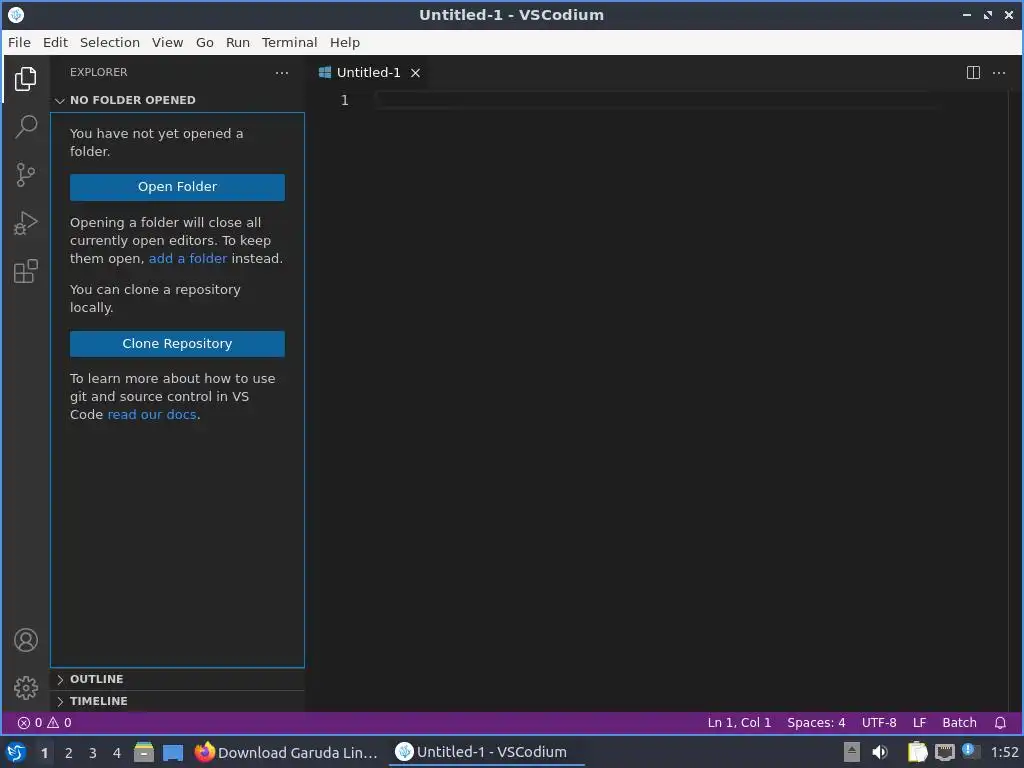
Task: Switch to virtual desktop 4
Action: point(117,752)
